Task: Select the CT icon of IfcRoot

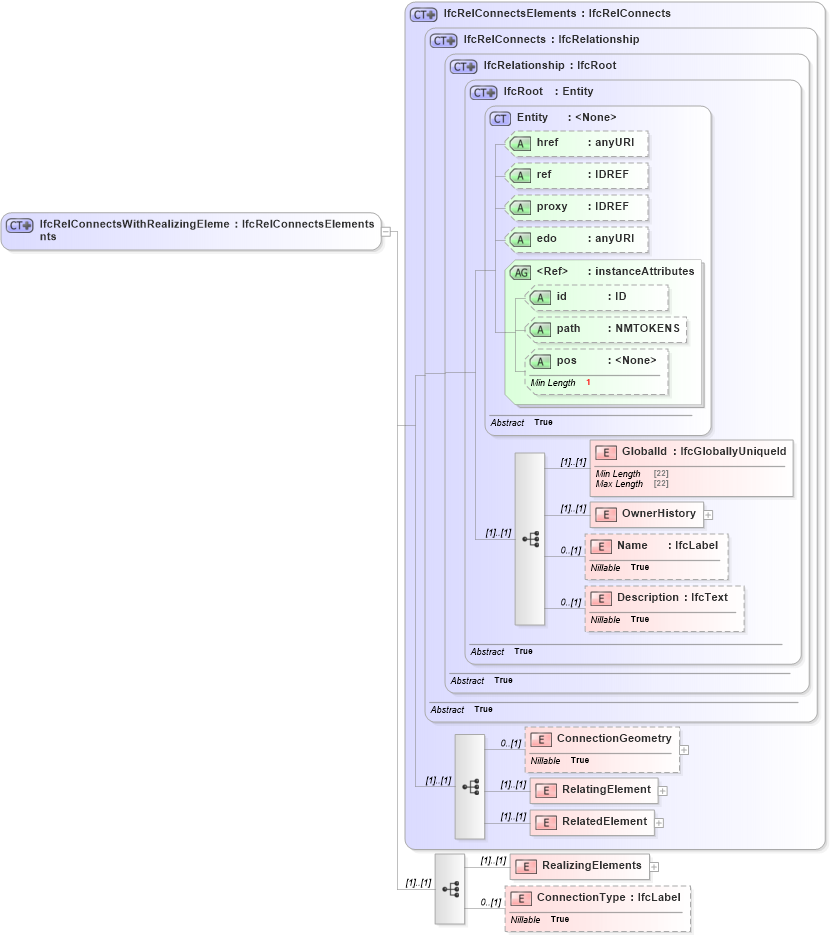Action: 482,91
